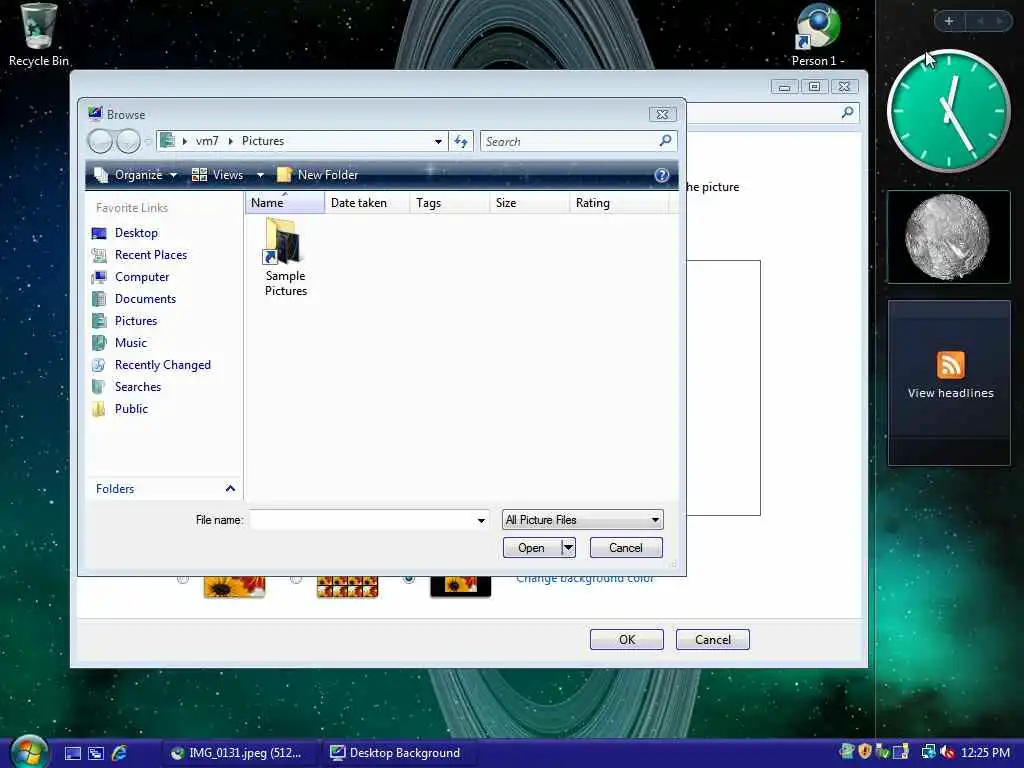Click the Public folder icon in sidebar
1024x768 pixels.
pyautogui.click(x=99, y=409)
